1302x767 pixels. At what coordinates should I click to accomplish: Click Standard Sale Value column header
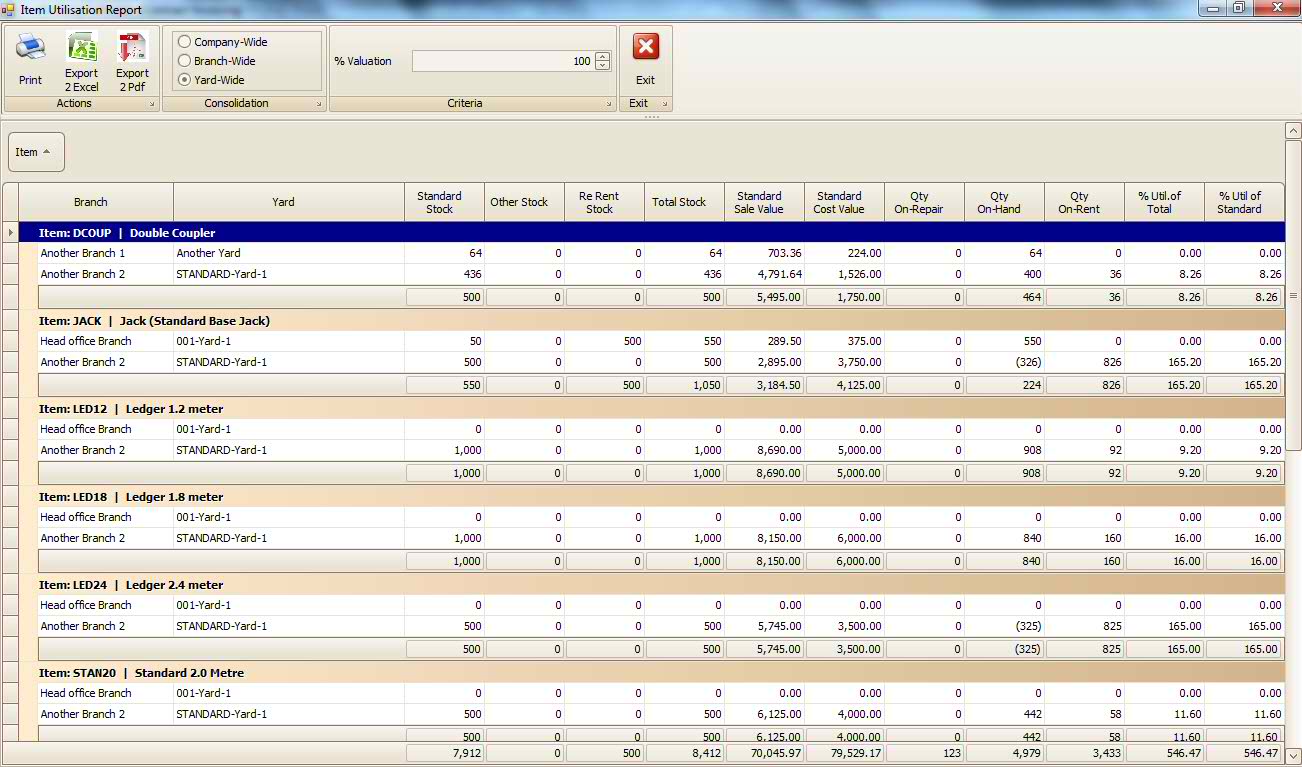click(764, 202)
